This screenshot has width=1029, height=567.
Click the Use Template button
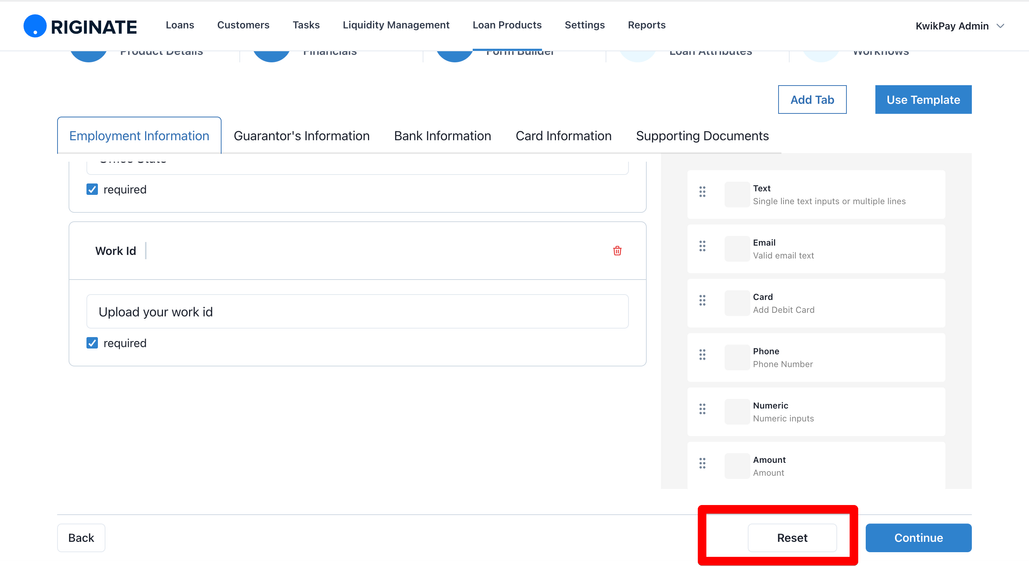923,100
